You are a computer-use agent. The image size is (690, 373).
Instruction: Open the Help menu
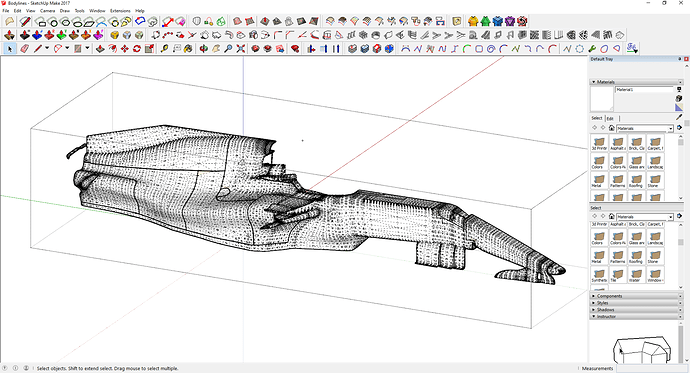[140, 11]
